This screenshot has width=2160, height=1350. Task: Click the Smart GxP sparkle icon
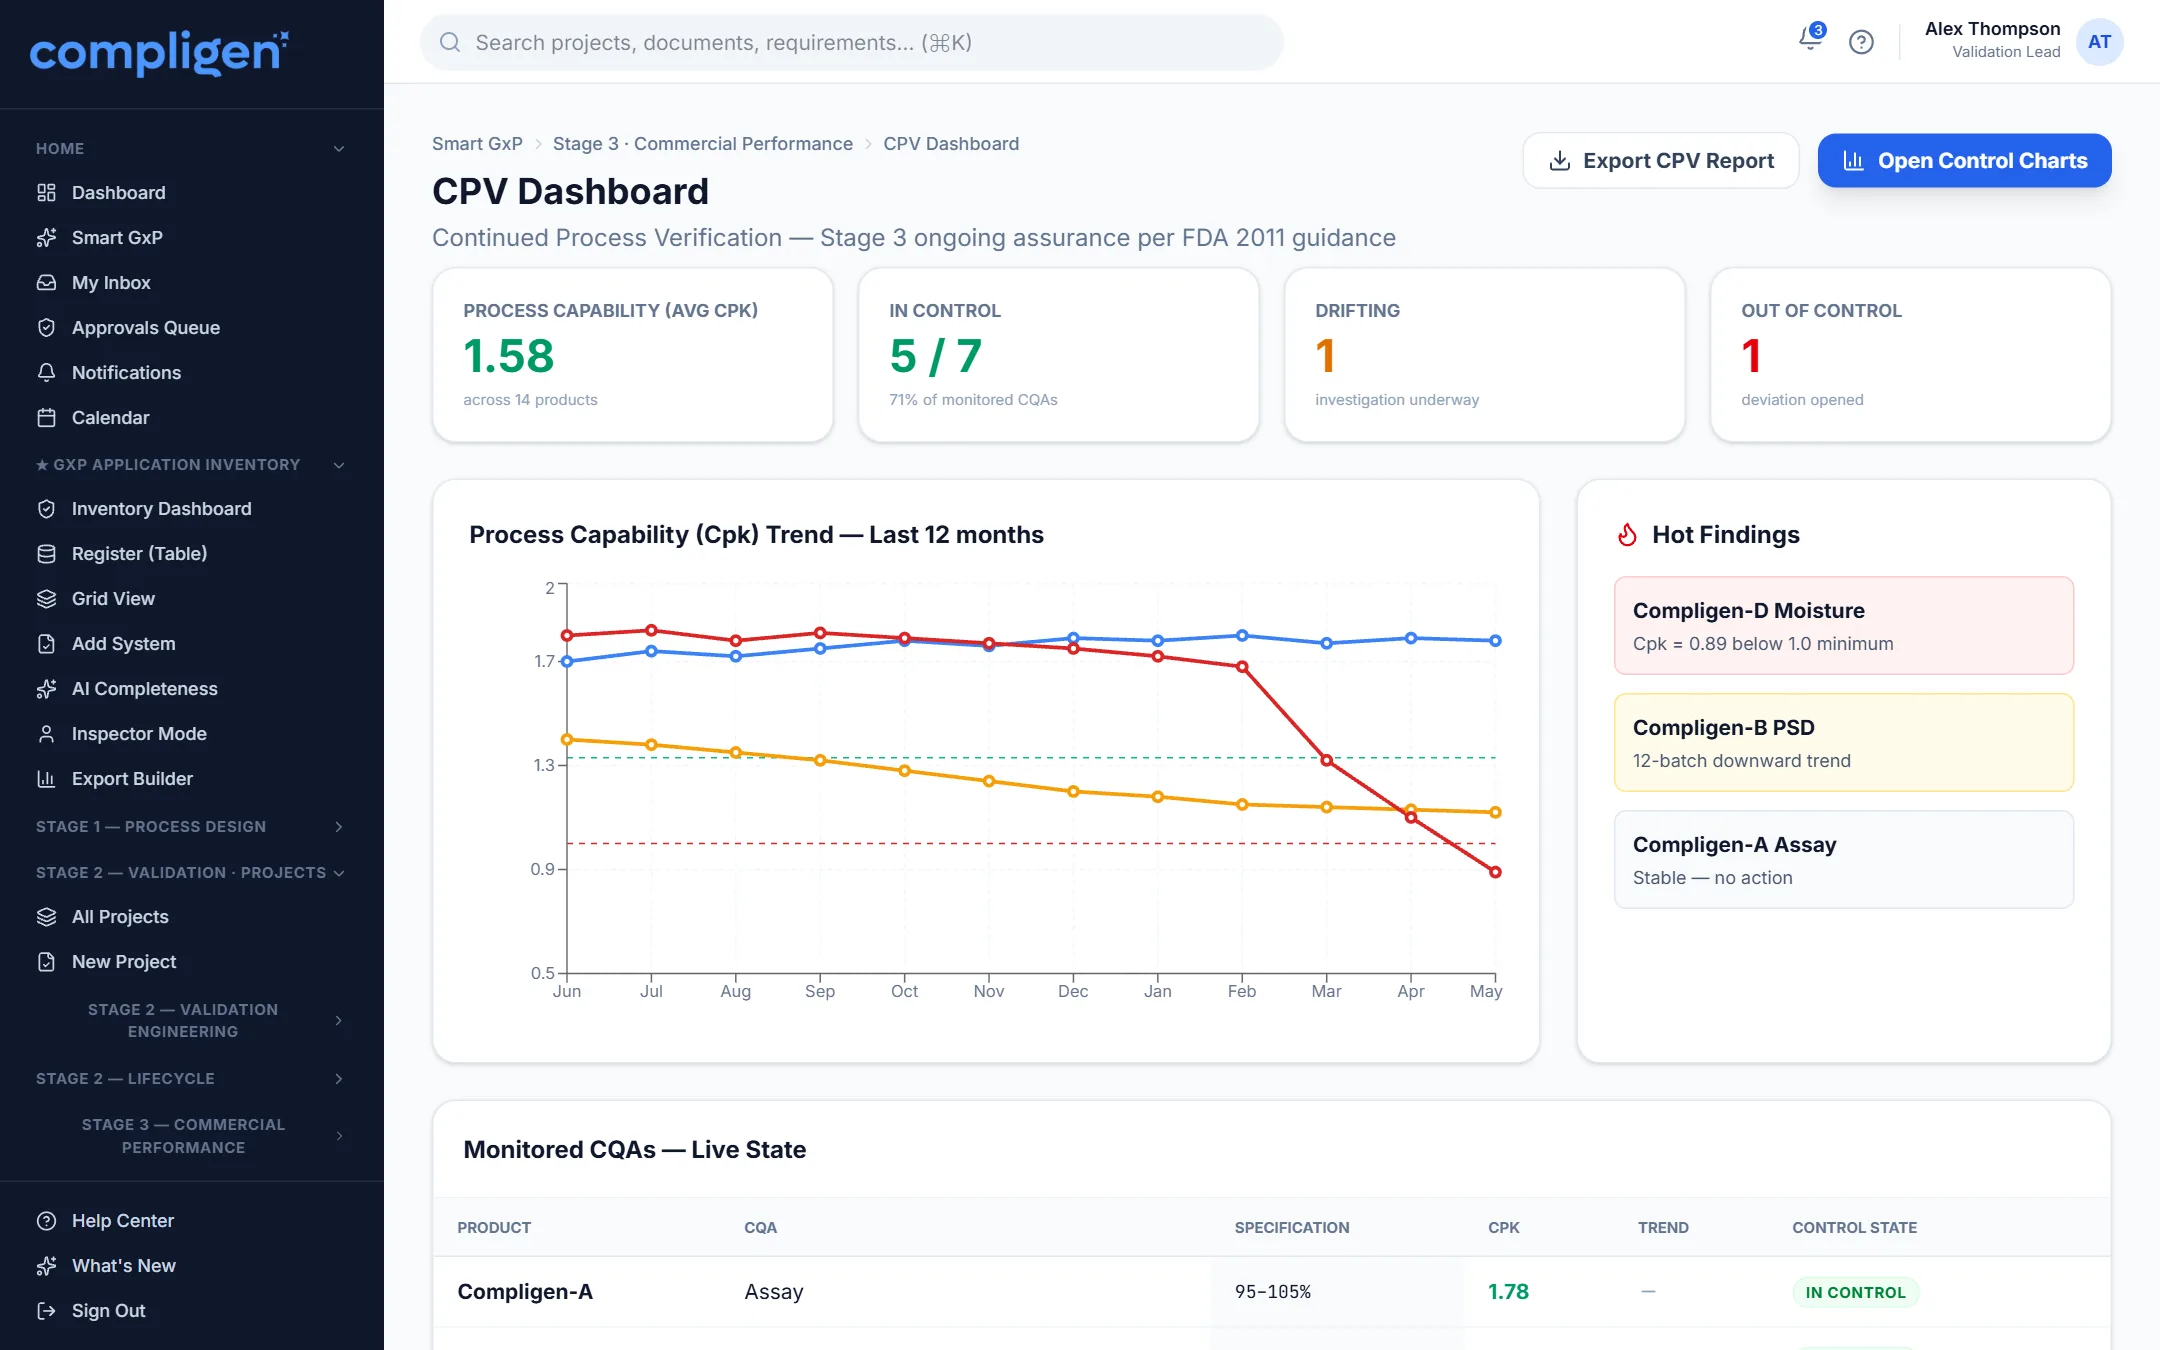46,237
